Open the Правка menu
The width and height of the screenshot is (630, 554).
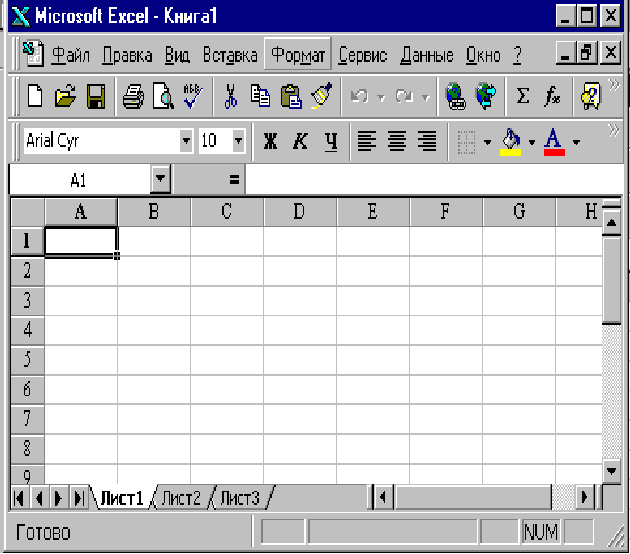coord(127,55)
